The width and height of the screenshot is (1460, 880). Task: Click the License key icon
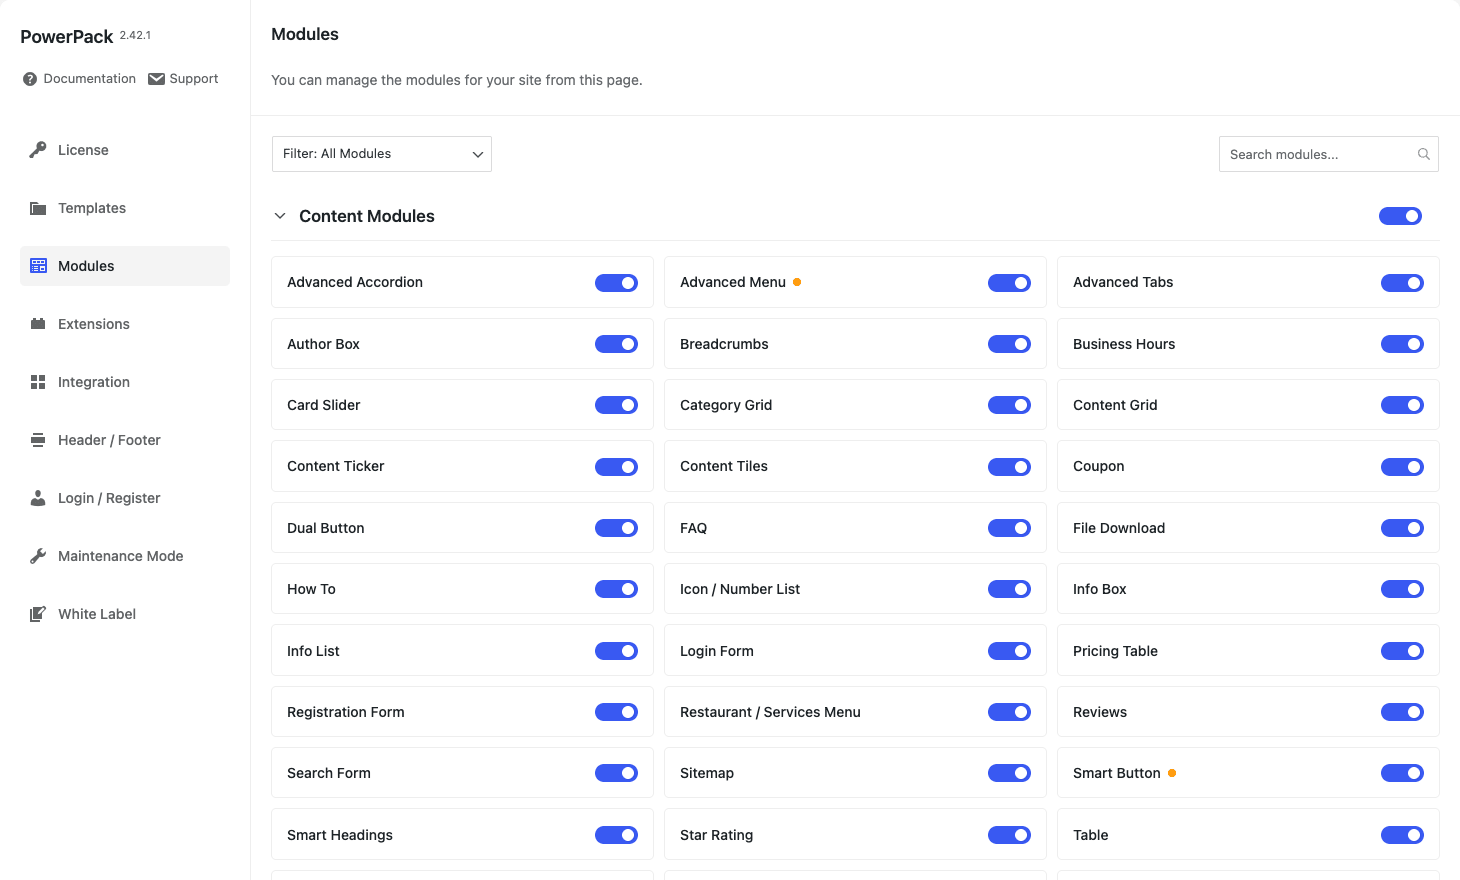[38, 150]
